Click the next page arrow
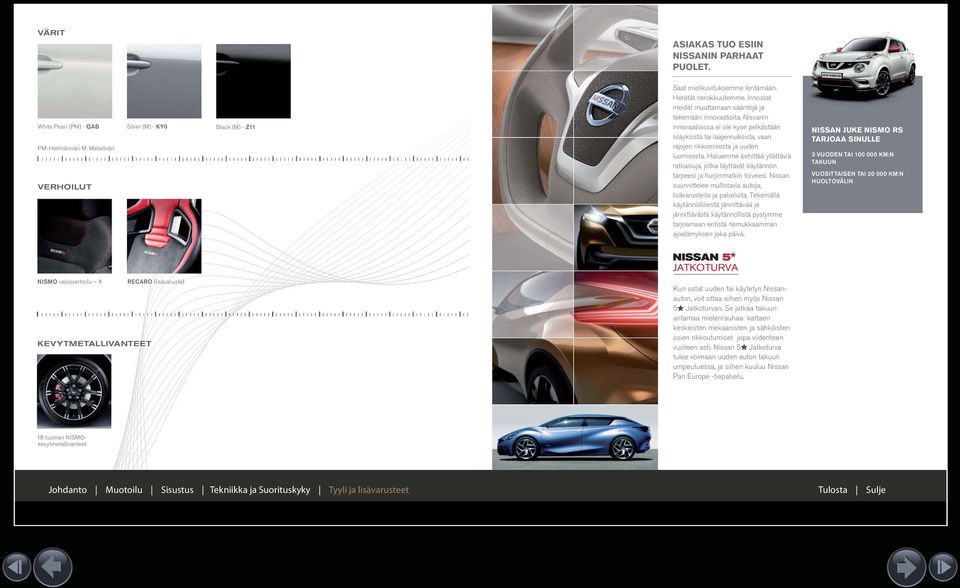 (906, 567)
